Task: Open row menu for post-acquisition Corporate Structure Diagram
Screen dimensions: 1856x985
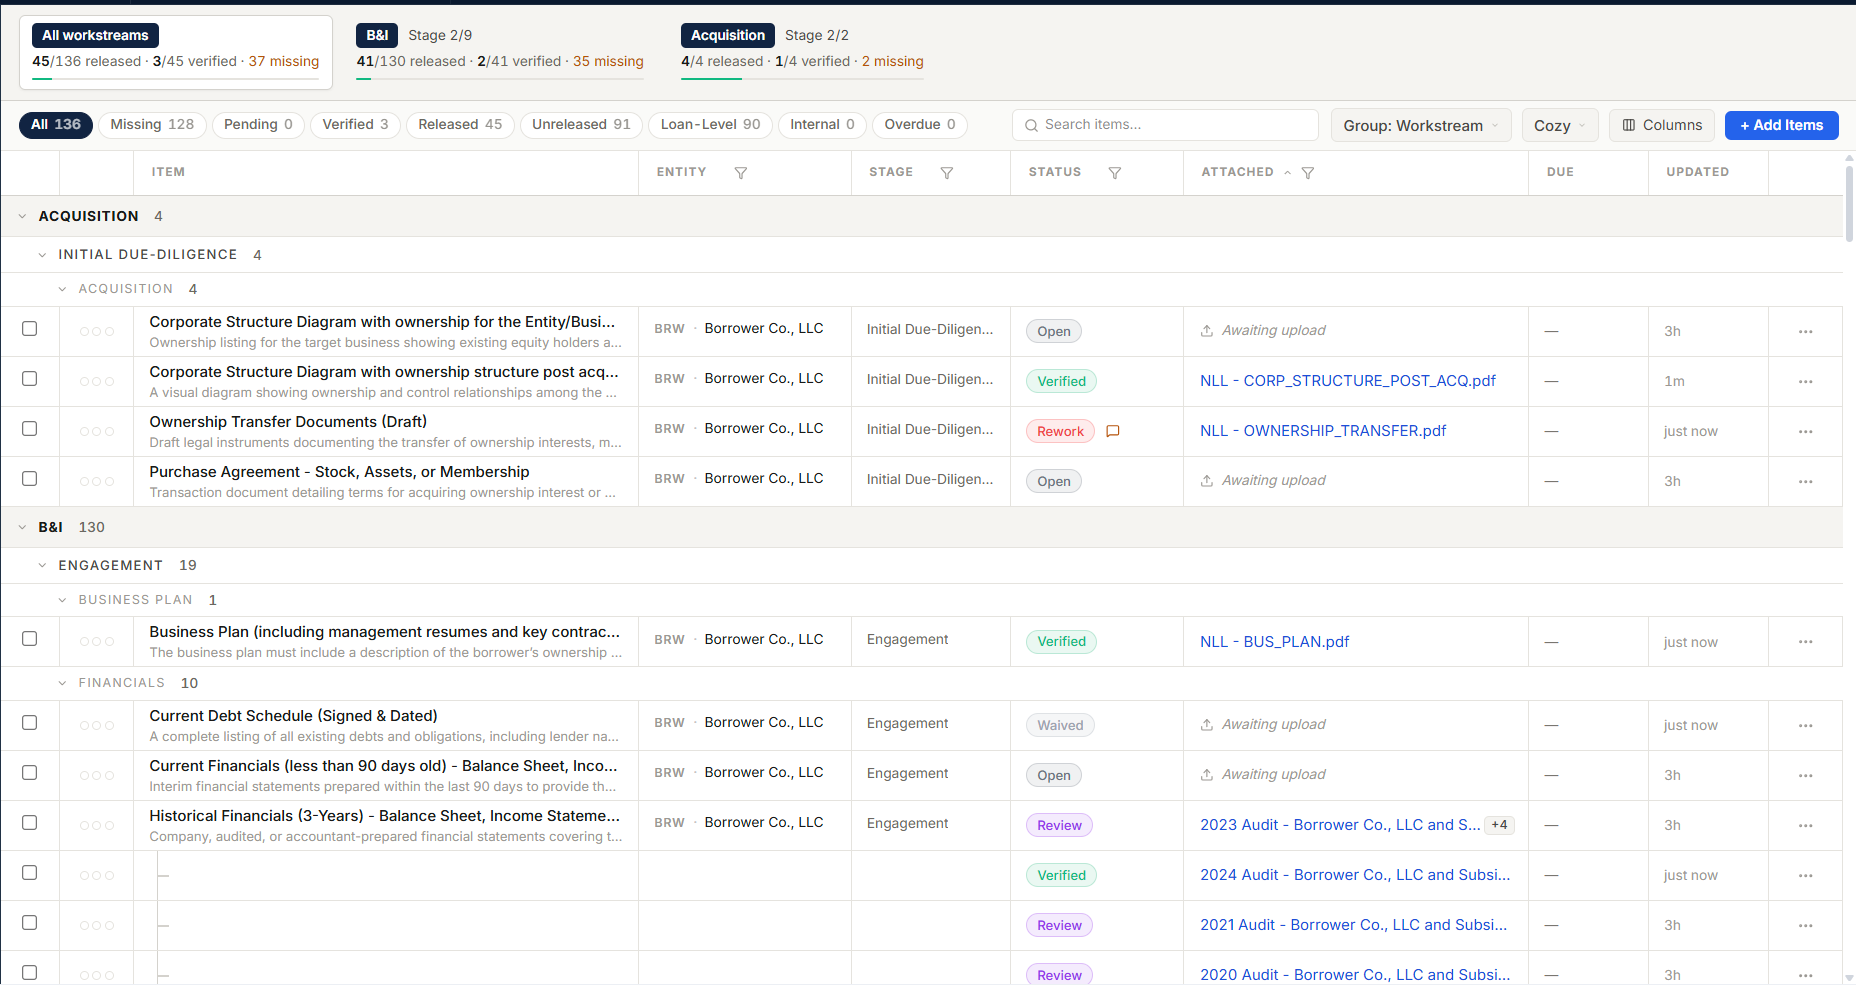Action: [x=1806, y=382]
